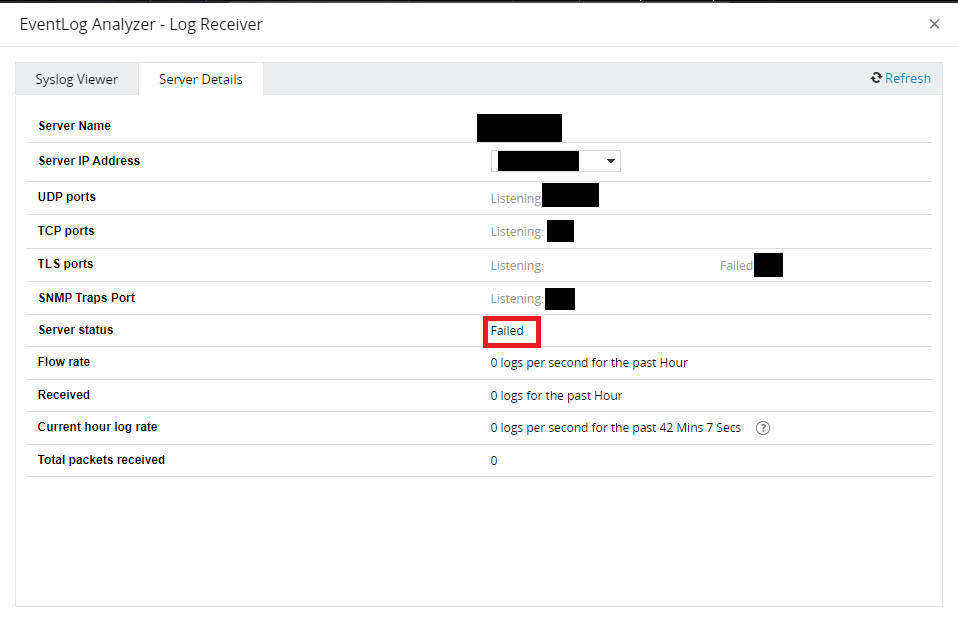
Task: Click the 'Received' label
Action: point(64,395)
